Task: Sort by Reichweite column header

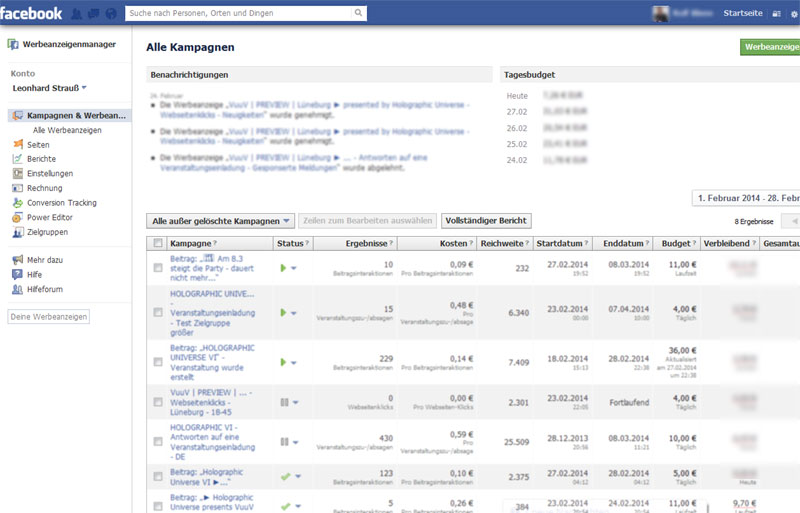Action: 502,243
